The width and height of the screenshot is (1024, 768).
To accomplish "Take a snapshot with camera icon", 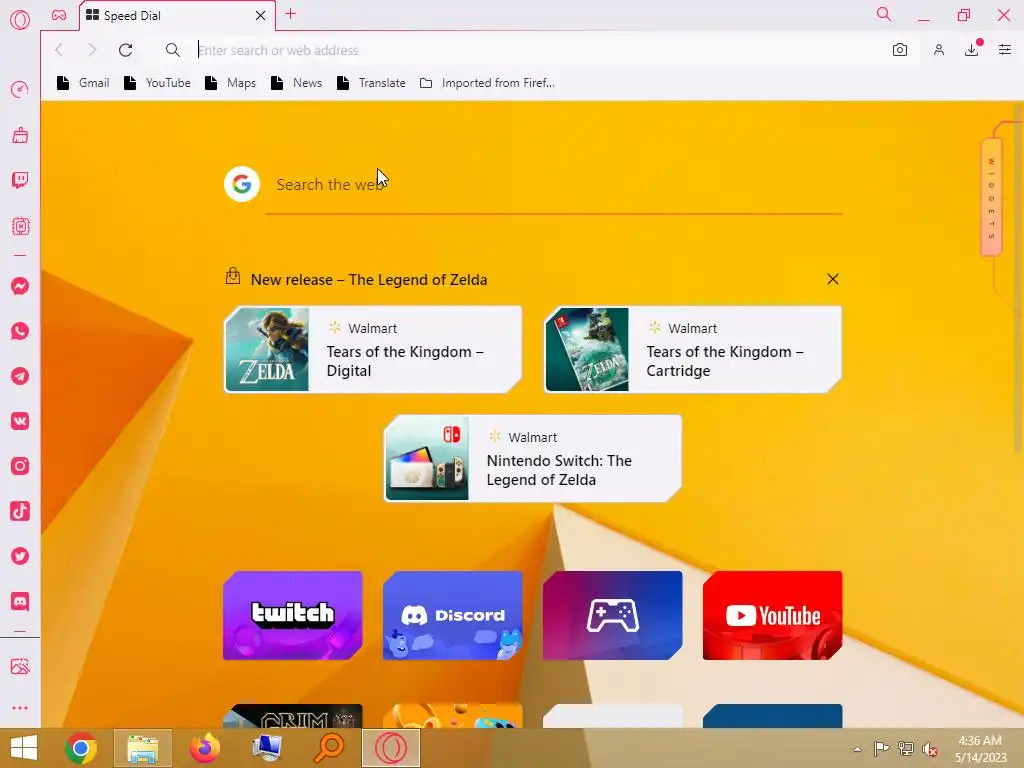I will [x=900, y=50].
